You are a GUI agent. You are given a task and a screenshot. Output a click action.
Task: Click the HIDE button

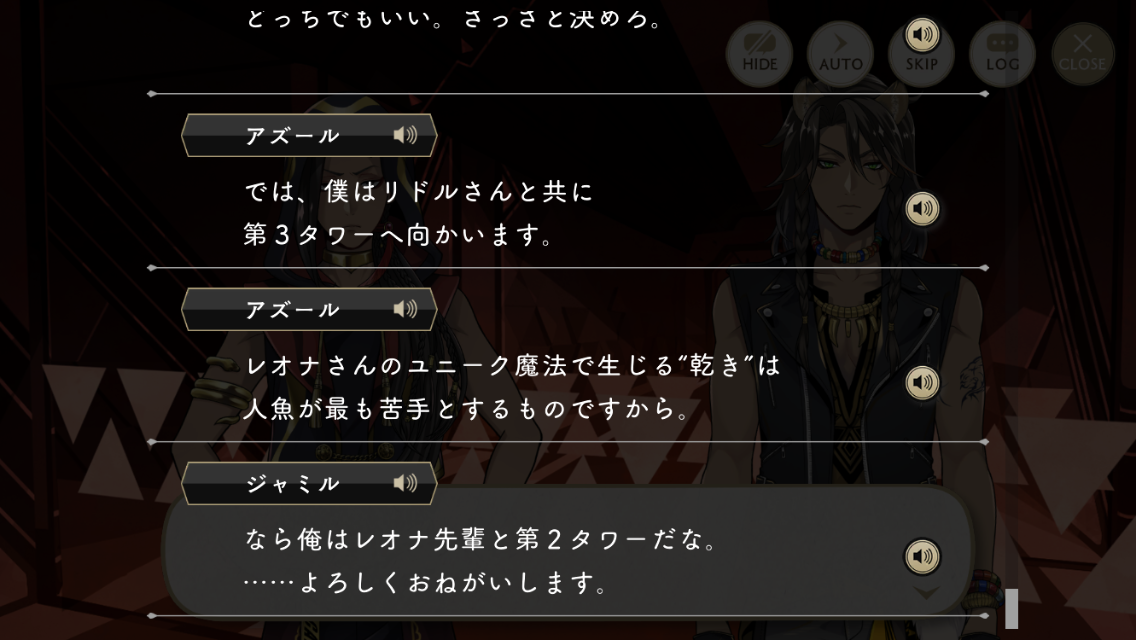pyautogui.click(x=759, y=54)
